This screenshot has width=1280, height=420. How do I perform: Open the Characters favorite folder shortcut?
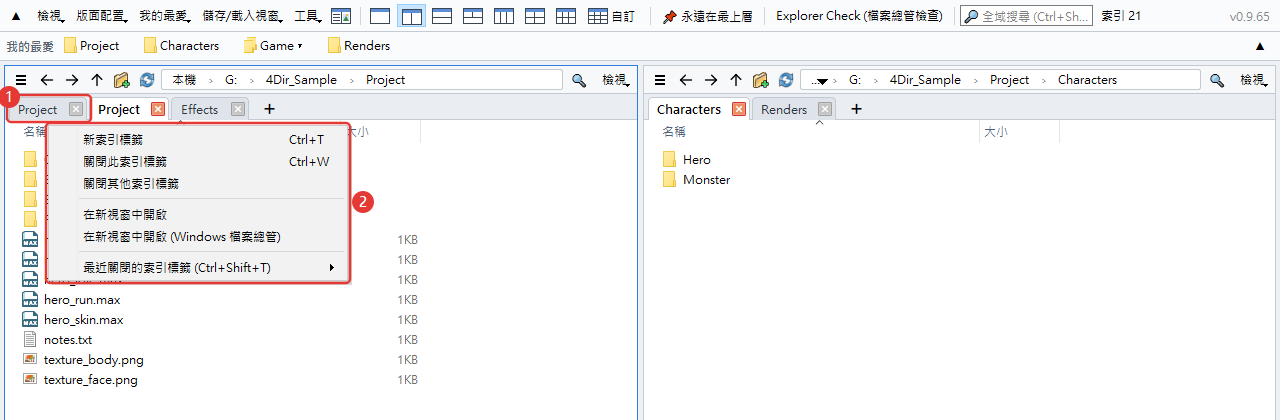[181, 45]
